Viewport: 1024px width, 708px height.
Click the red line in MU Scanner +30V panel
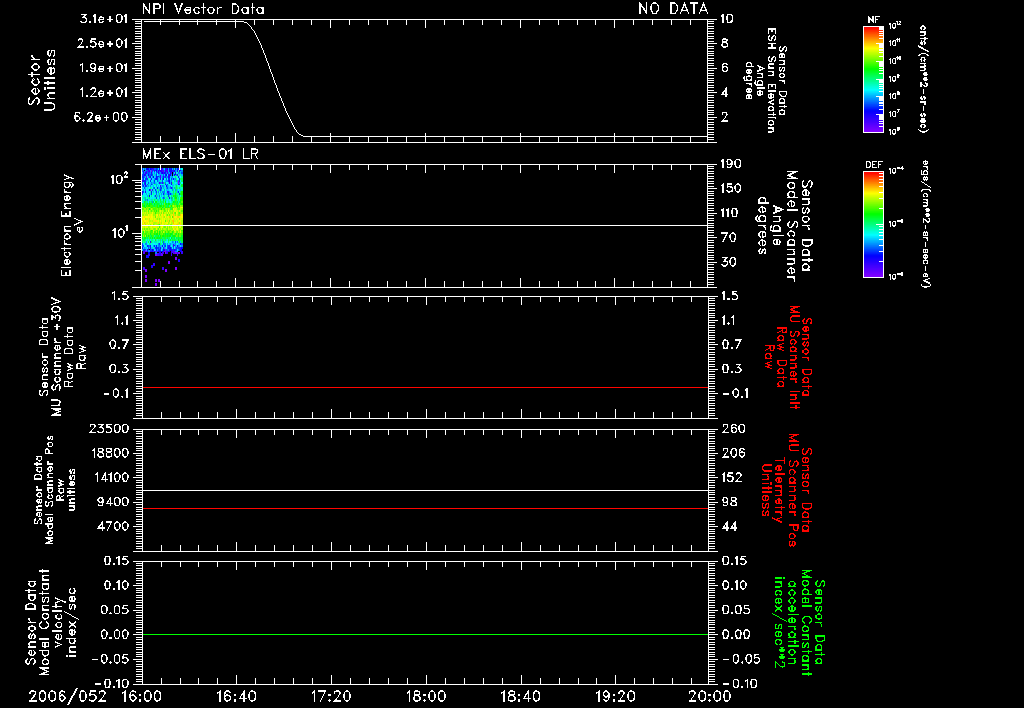425,388
